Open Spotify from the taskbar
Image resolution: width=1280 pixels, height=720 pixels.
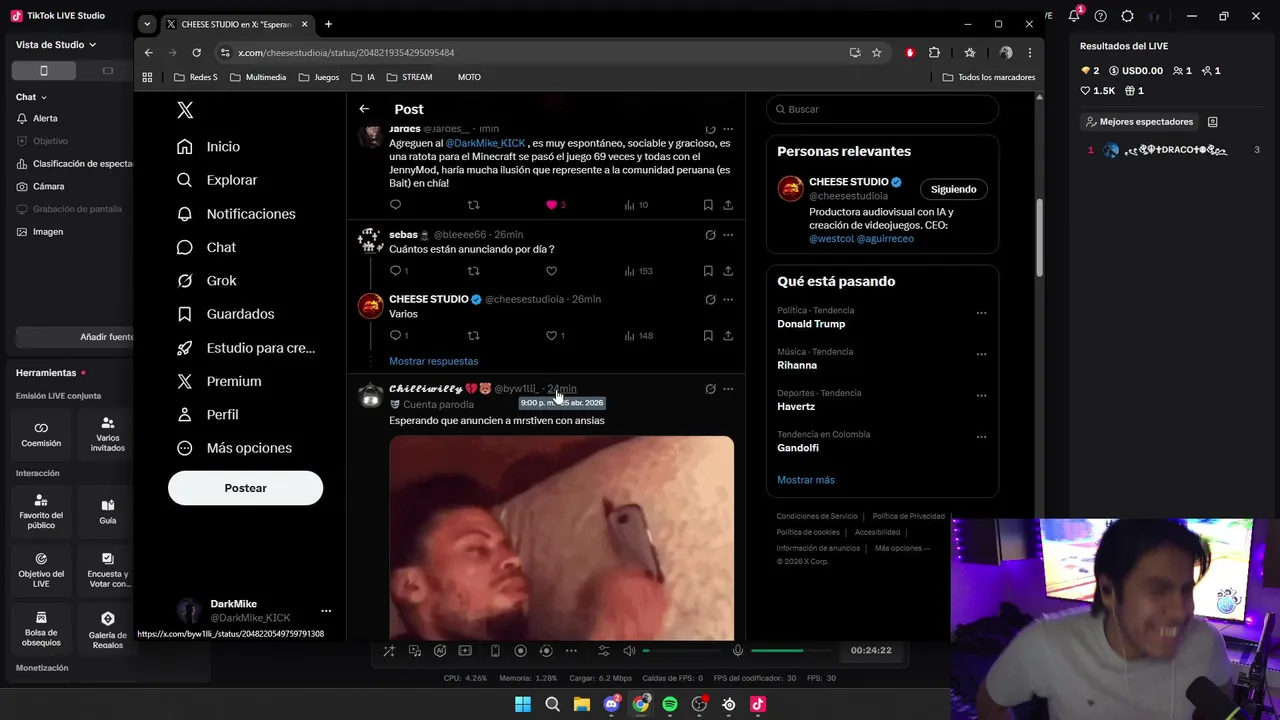coord(670,704)
